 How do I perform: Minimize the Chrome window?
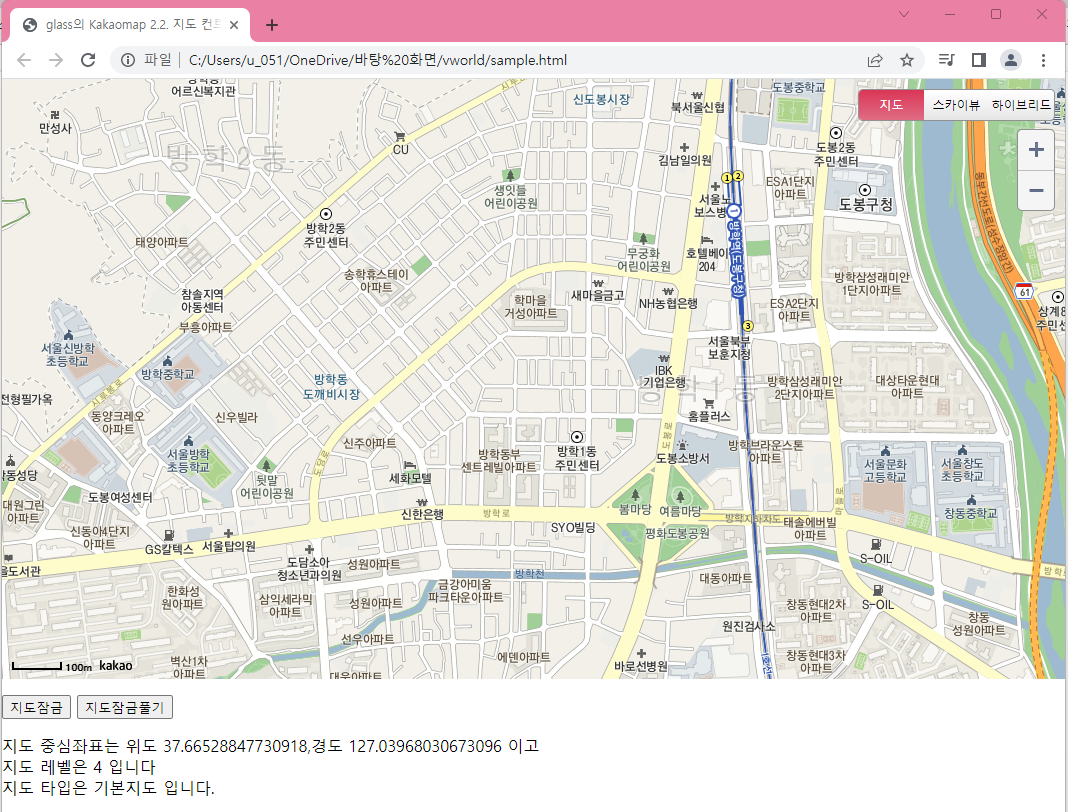tap(950, 14)
